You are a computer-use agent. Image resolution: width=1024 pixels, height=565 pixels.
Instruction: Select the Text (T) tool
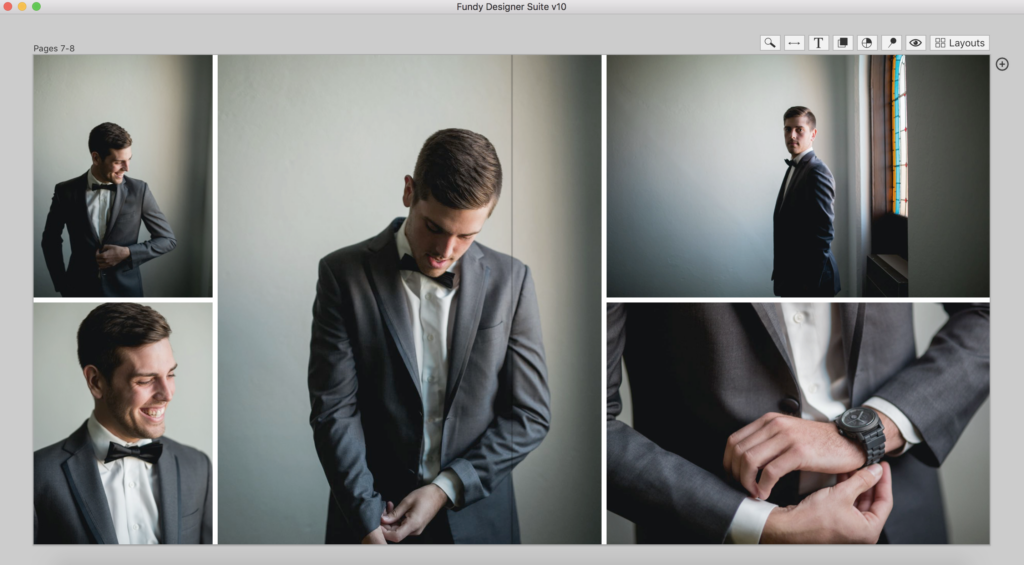[x=818, y=43]
